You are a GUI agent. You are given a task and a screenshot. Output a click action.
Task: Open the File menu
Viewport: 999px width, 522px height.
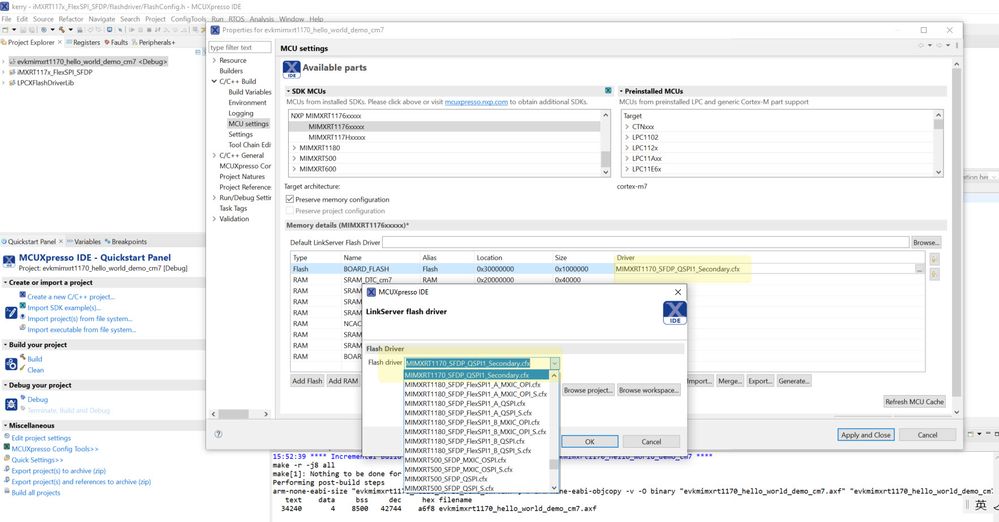(x=6, y=19)
